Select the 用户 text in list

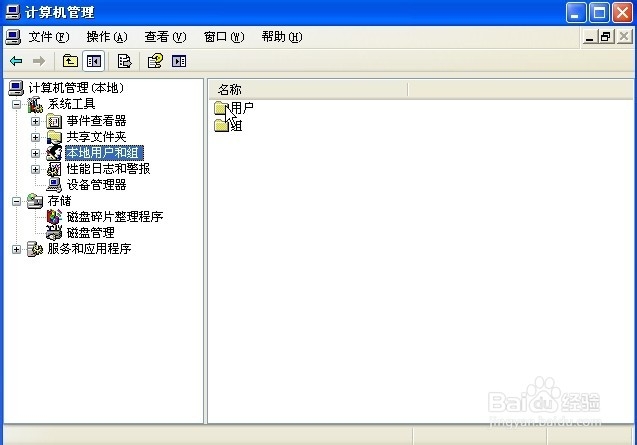[x=242, y=108]
